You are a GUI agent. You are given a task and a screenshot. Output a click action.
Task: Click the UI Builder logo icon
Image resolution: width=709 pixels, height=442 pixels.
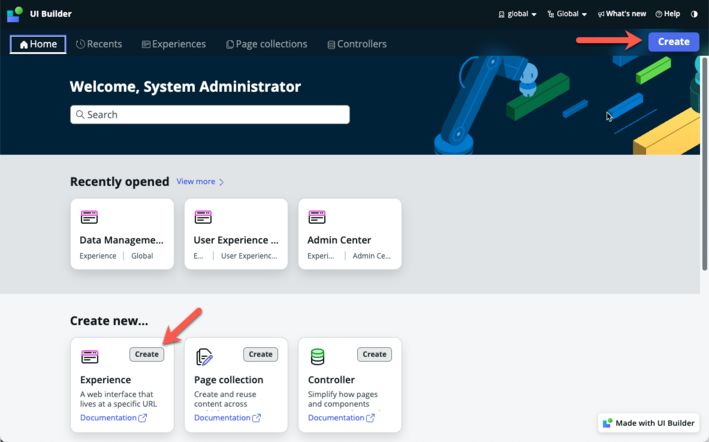[x=14, y=14]
